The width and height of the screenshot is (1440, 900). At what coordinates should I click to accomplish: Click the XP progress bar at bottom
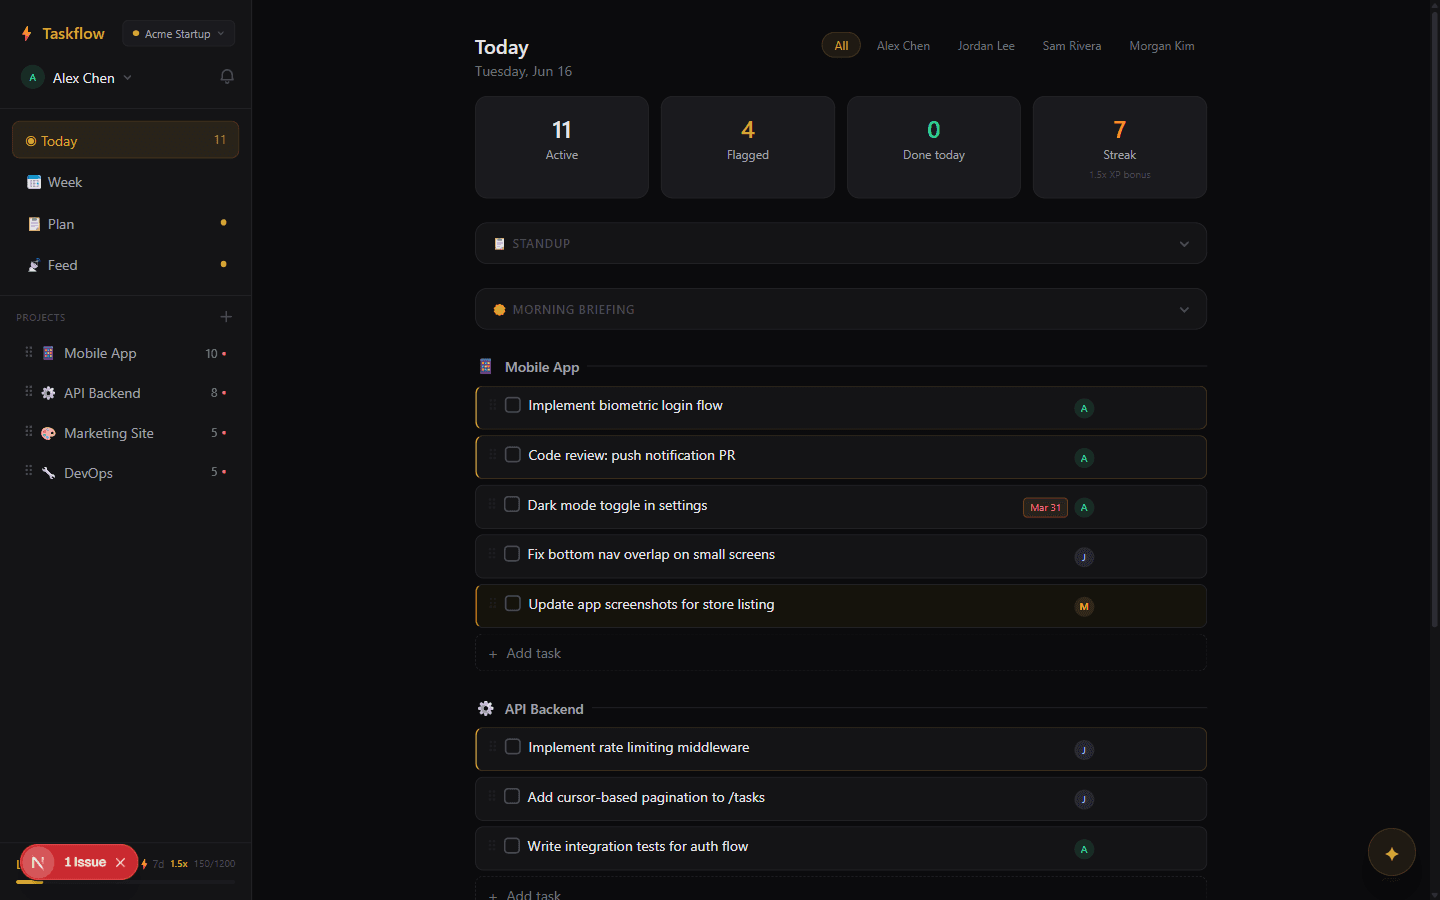click(x=125, y=882)
